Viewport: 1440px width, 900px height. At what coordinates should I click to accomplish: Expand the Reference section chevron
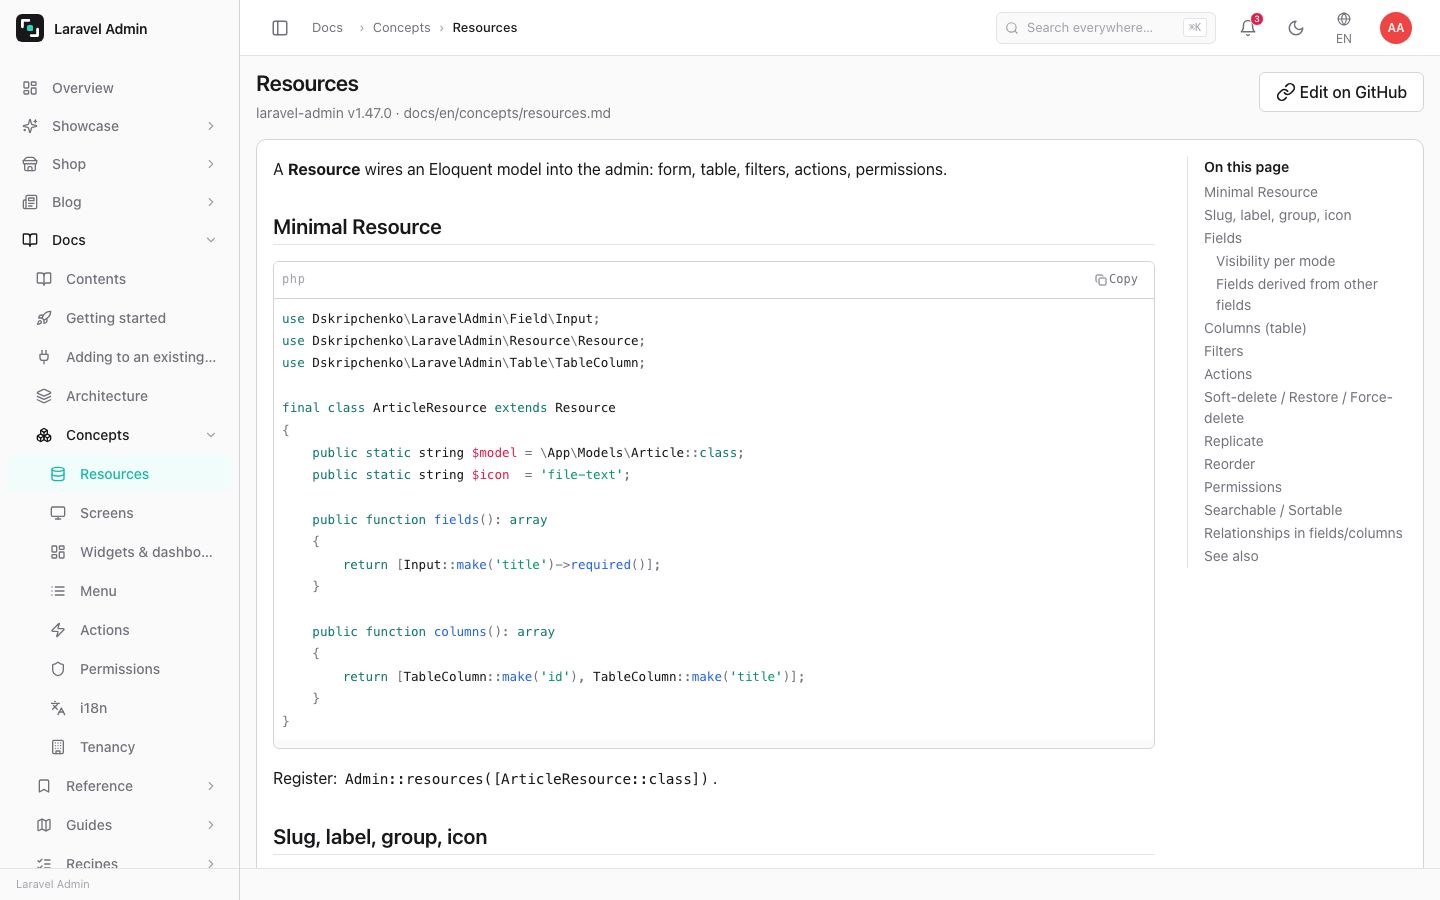pos(211,786)
